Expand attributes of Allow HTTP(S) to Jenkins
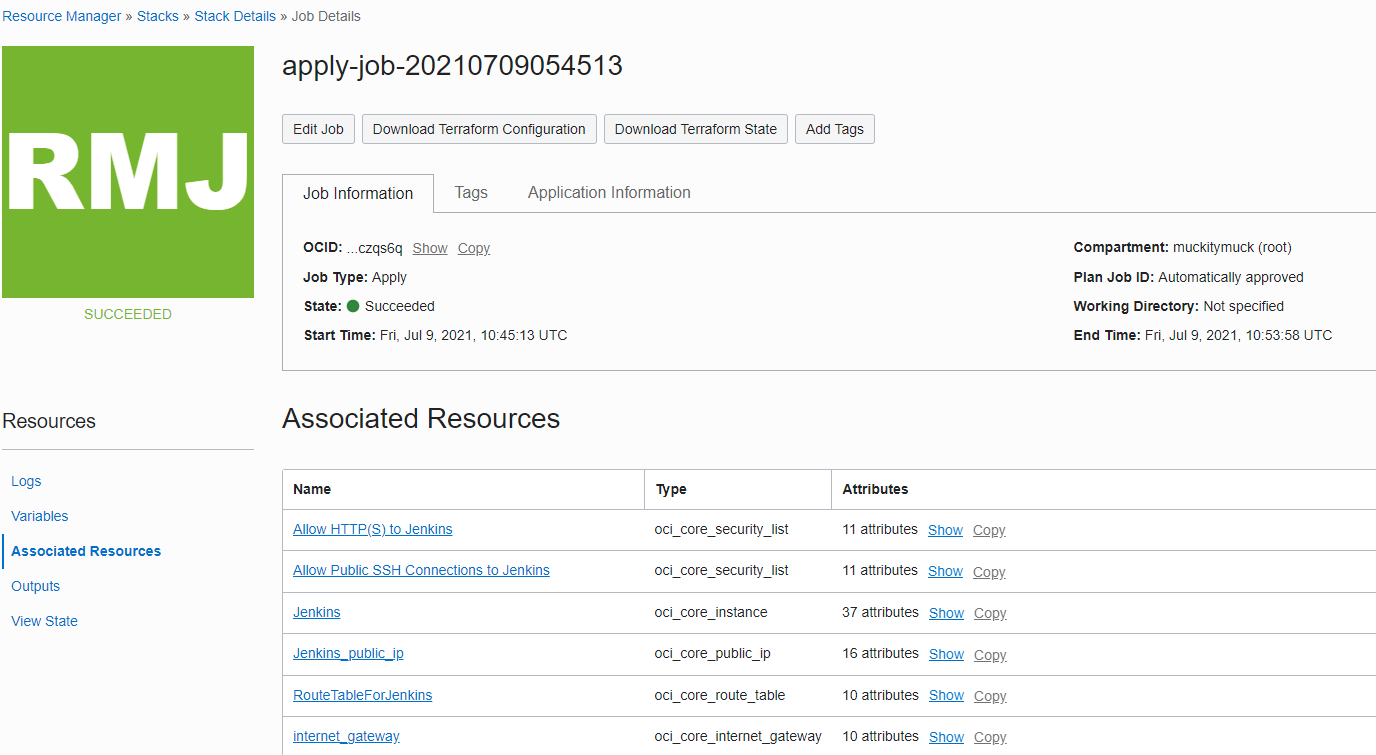Viewport: 1376px width, 755px height. click(945, 530)
